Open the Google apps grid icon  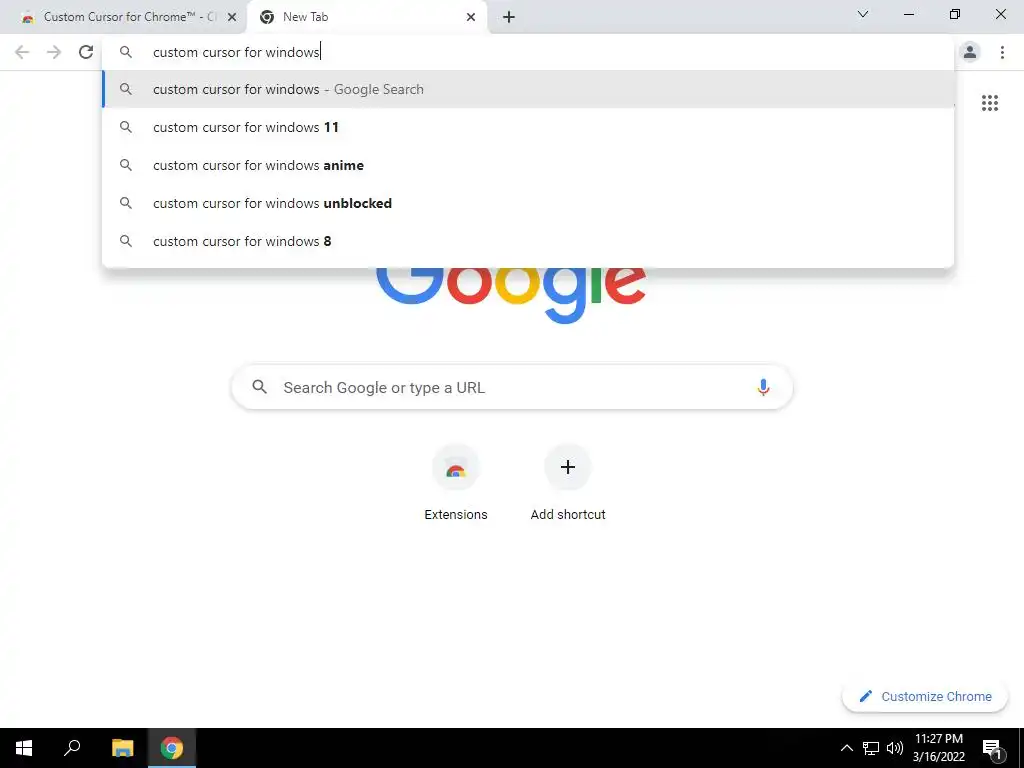click(989, 103)
